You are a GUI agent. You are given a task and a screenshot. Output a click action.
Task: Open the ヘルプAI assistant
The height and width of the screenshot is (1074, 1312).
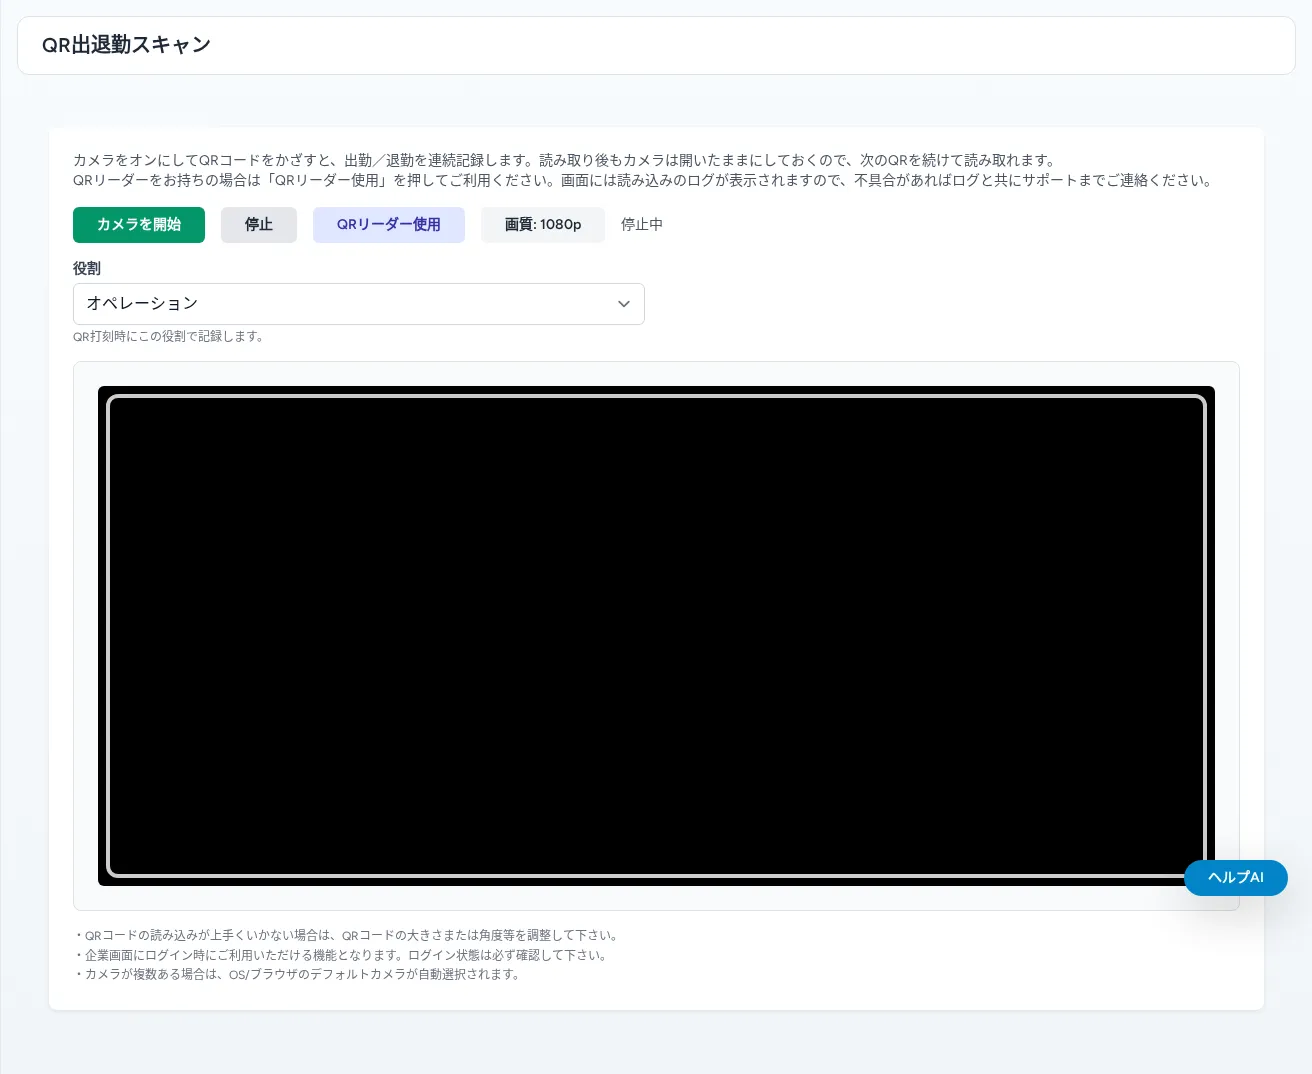[1236, 877]
